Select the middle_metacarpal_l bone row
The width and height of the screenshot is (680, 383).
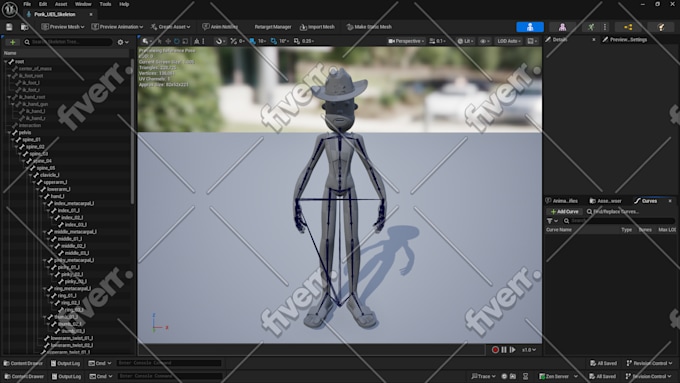(66, 232)
